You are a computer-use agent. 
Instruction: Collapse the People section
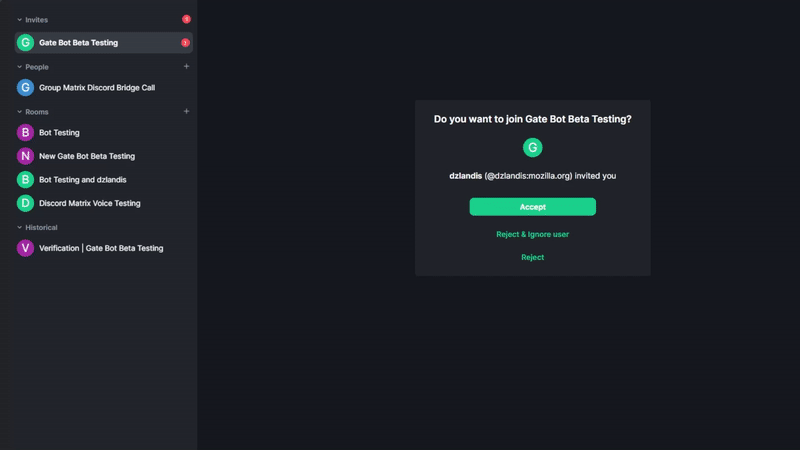pyautogui.click(x=19, y=67)
